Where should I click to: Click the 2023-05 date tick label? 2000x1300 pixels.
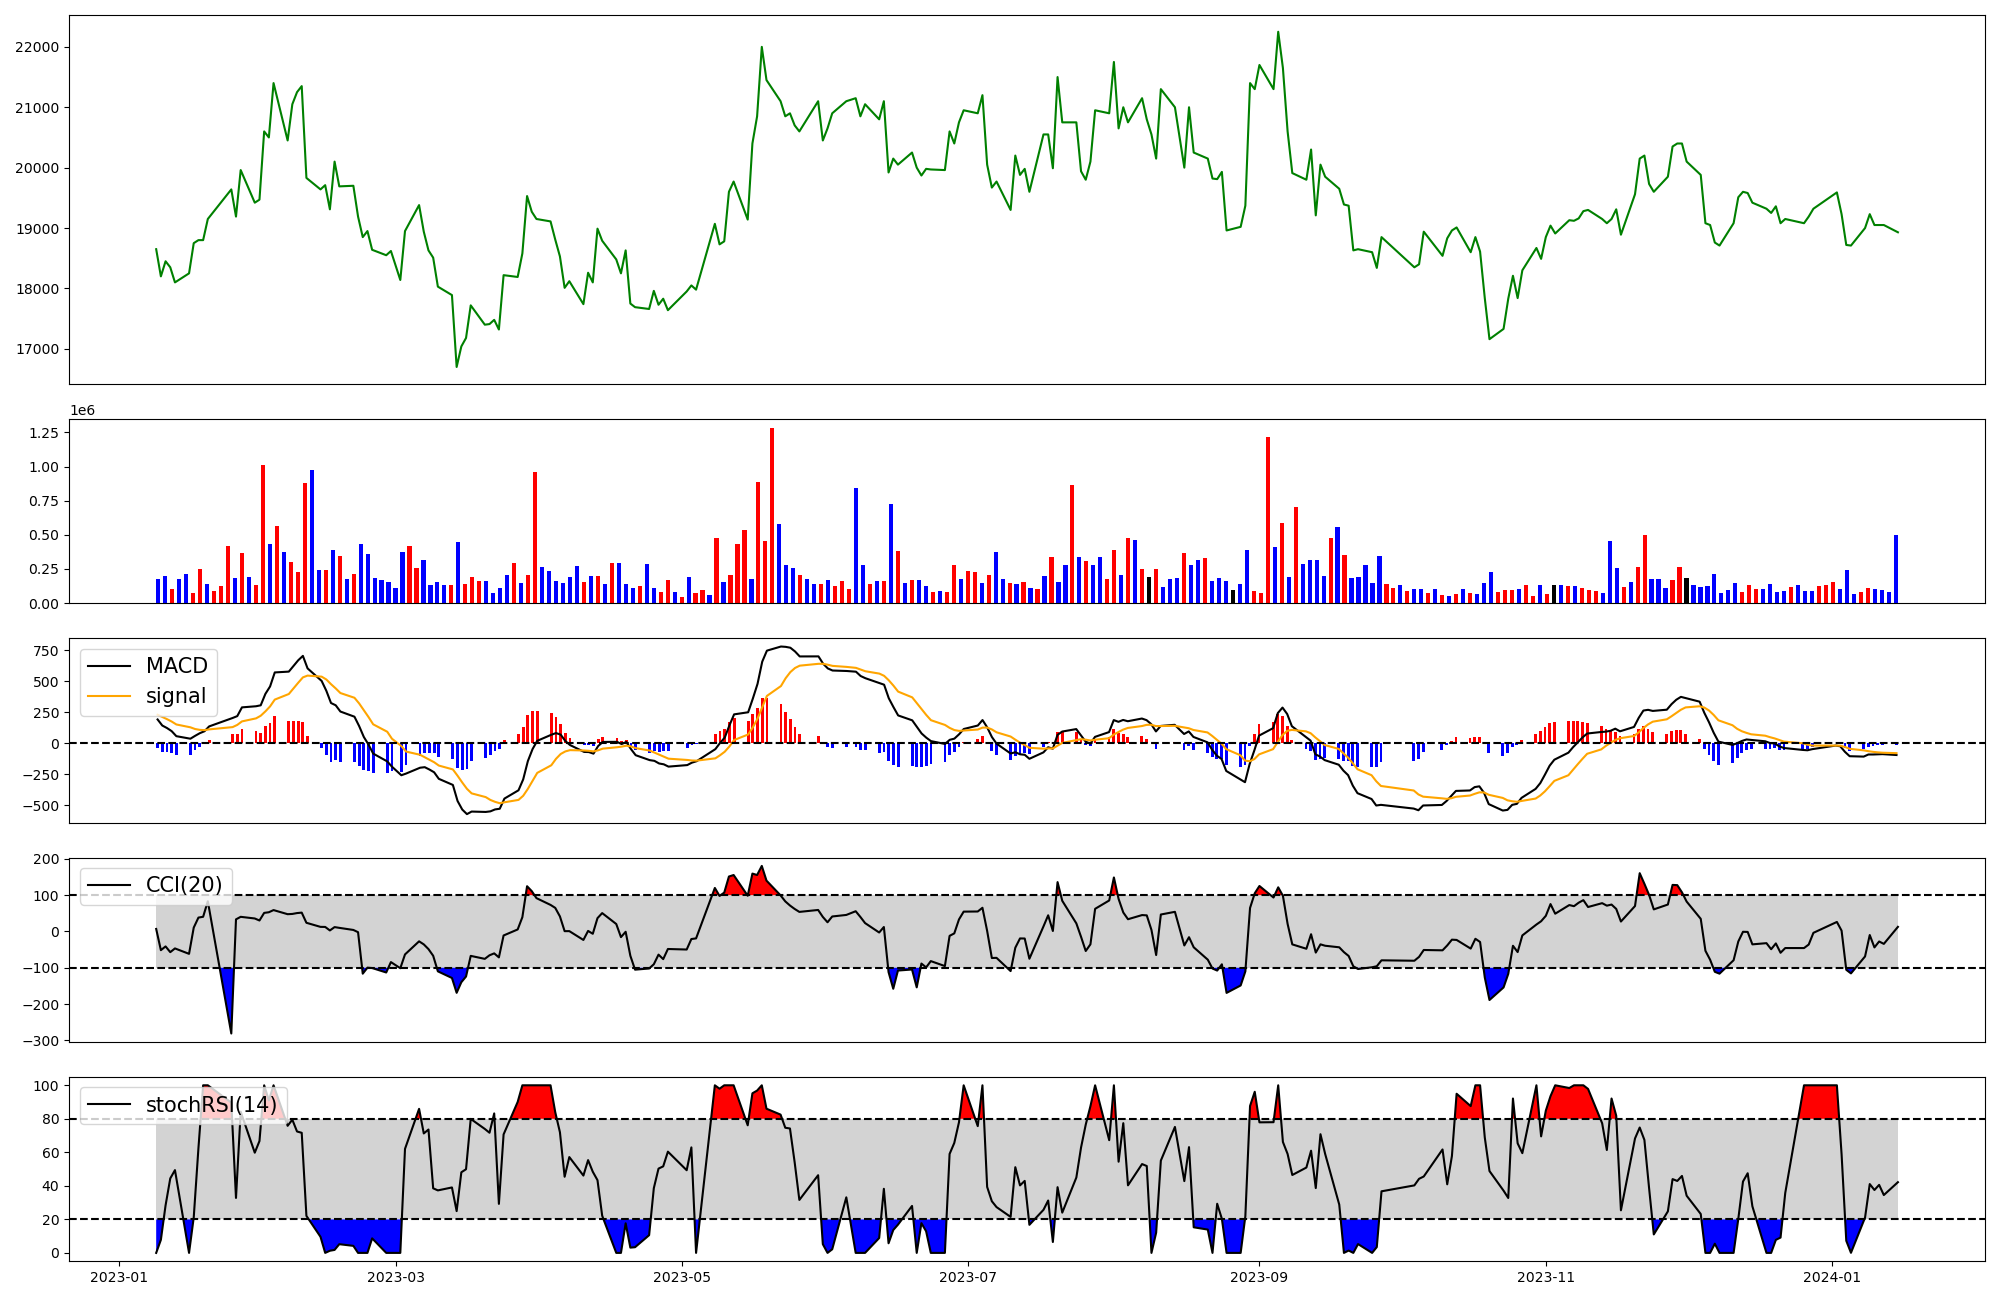(x=682, y=1277)
